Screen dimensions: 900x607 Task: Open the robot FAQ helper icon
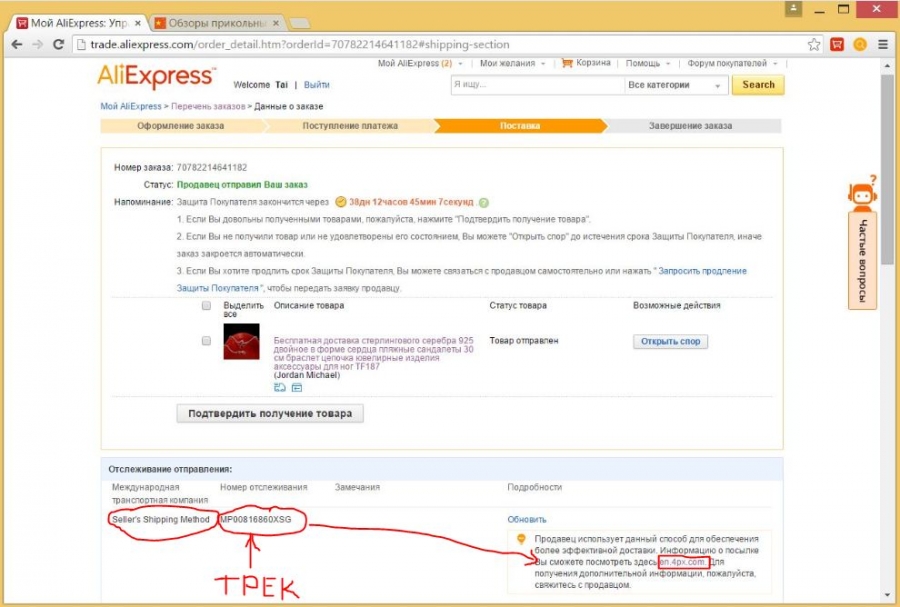[x=863, y=193]
